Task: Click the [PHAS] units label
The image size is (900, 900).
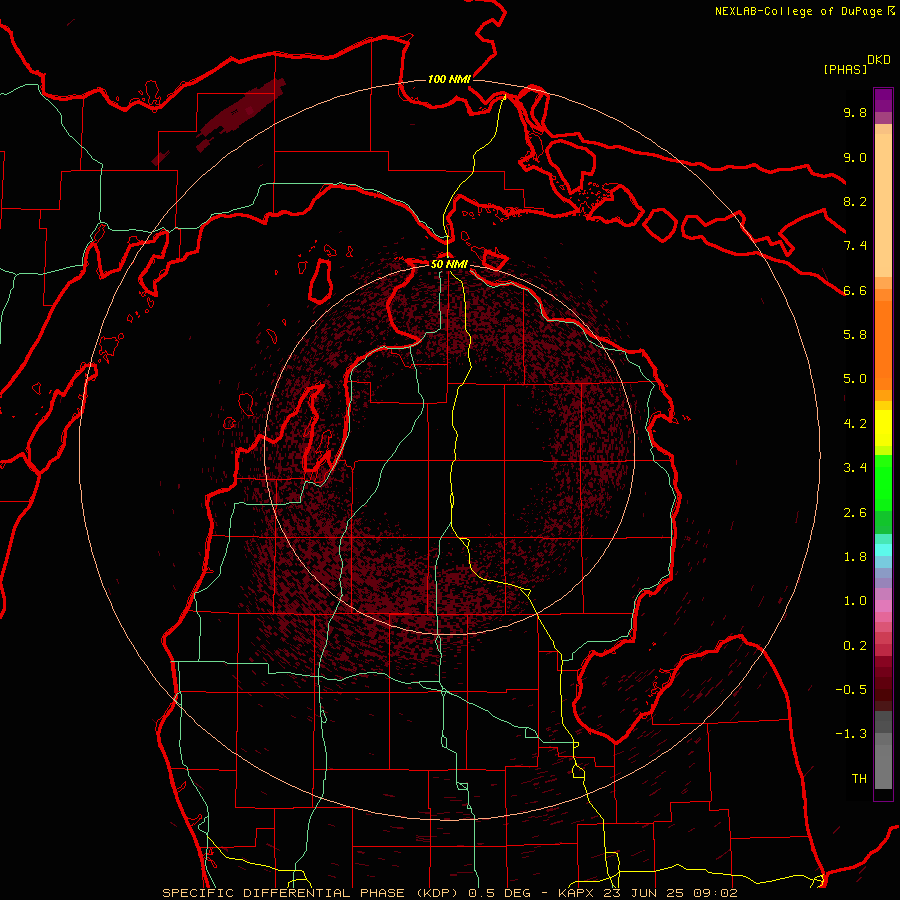Action: click(845, 69)
